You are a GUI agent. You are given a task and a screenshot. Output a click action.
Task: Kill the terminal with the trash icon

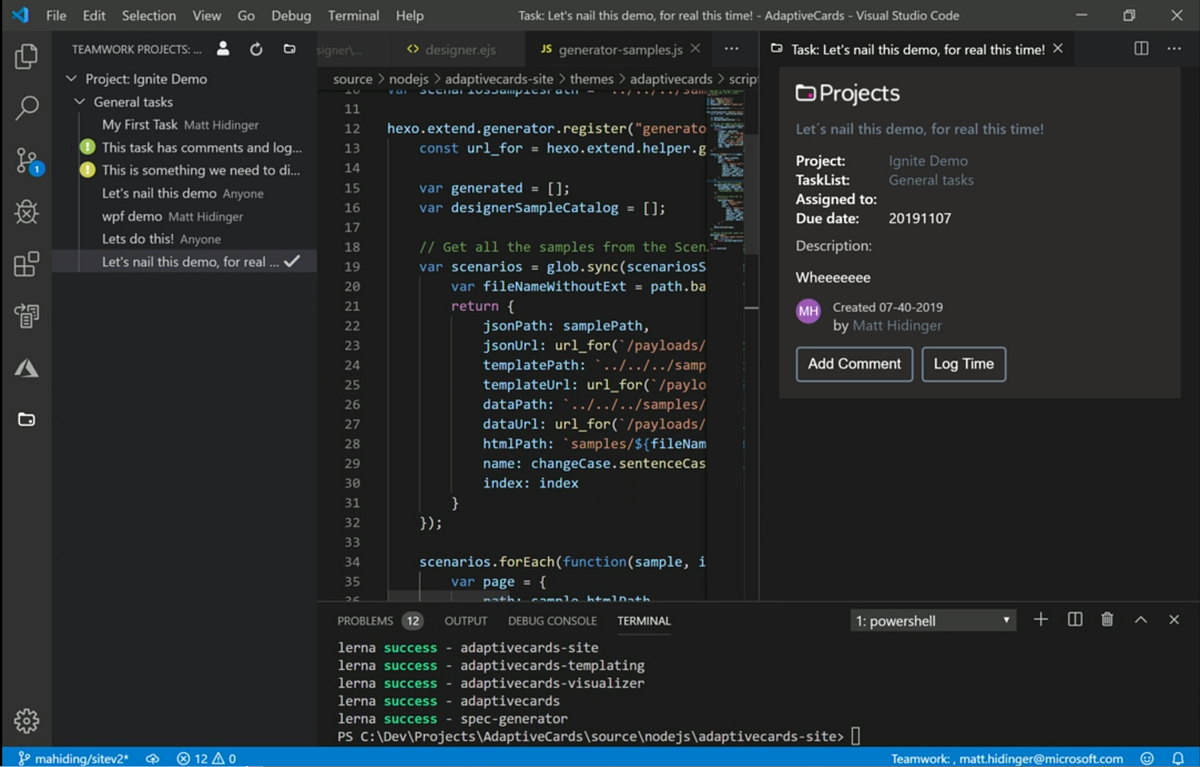point(1107,620)
